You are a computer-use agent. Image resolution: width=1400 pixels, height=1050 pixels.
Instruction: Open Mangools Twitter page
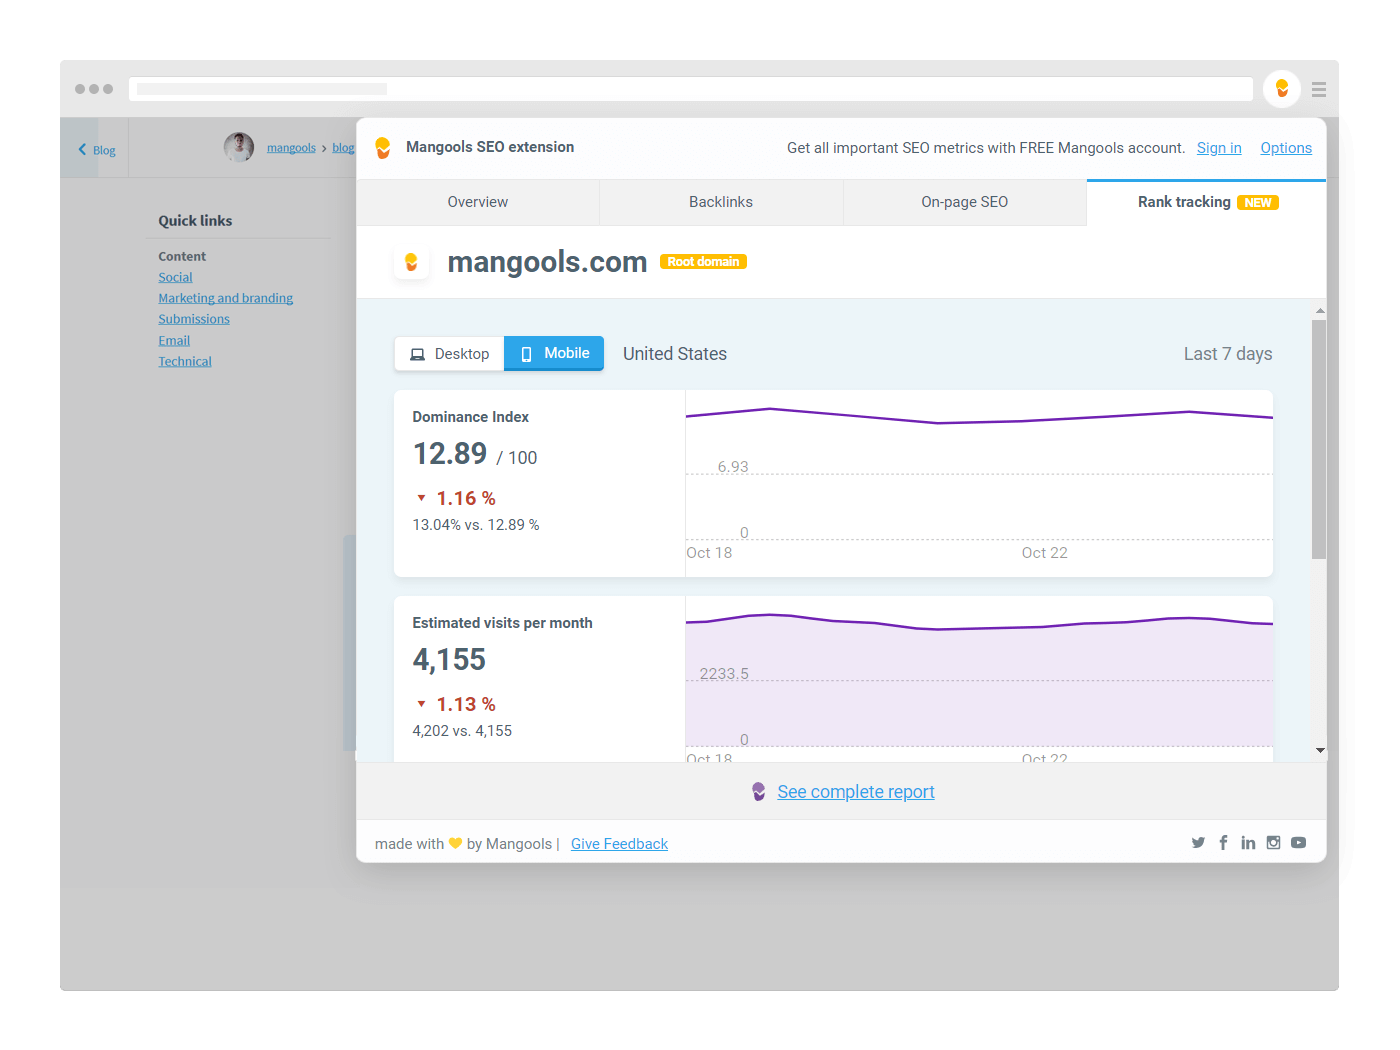[1198, 843]
